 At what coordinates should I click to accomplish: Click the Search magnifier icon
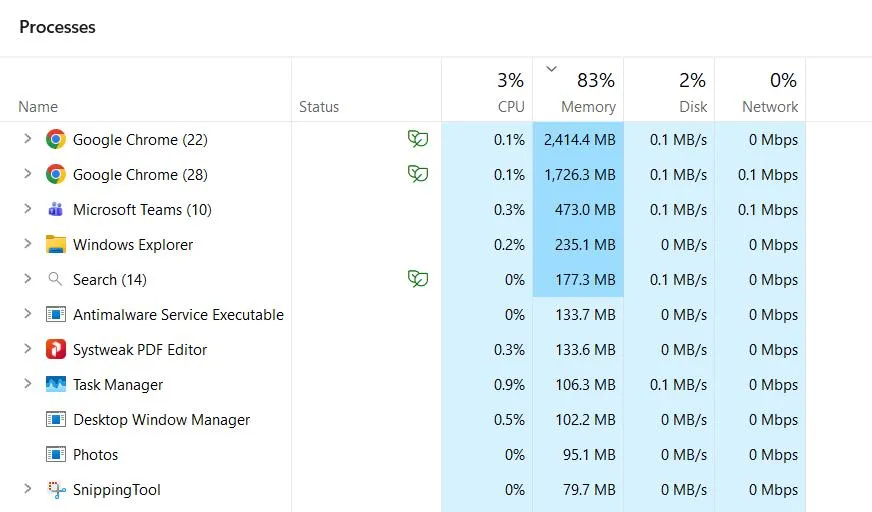tap(55, 279)
